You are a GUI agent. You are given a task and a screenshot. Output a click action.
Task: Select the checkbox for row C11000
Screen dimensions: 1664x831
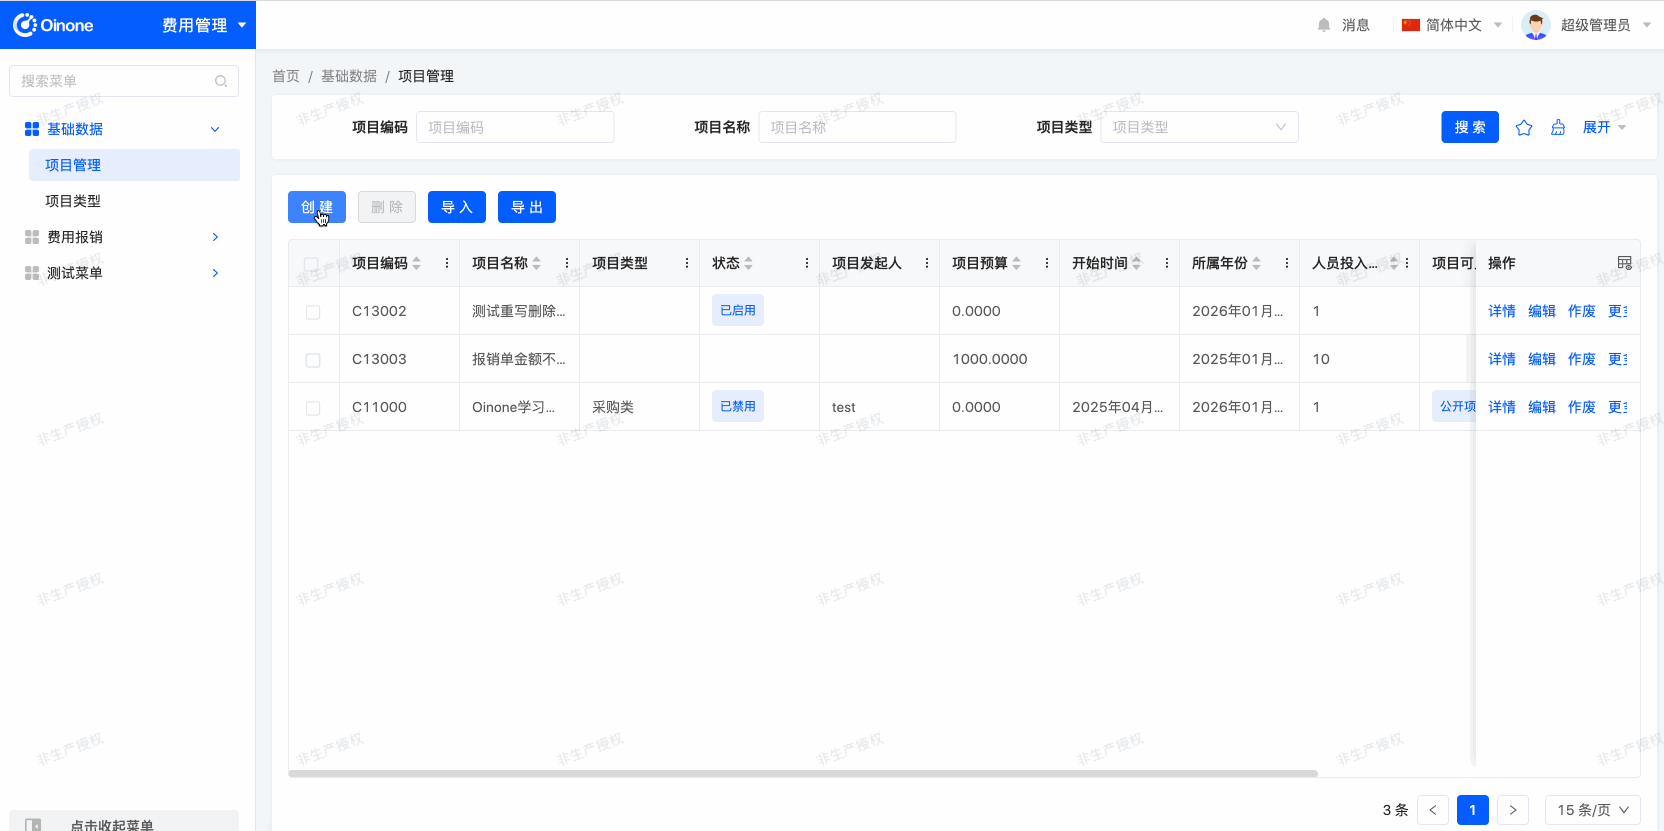click(313, 408)
